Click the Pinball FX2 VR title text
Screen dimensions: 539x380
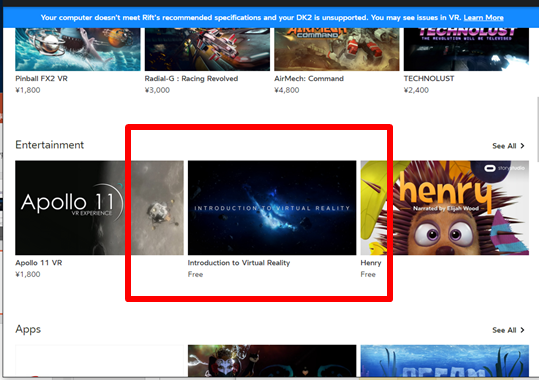(x=41, y=78)
